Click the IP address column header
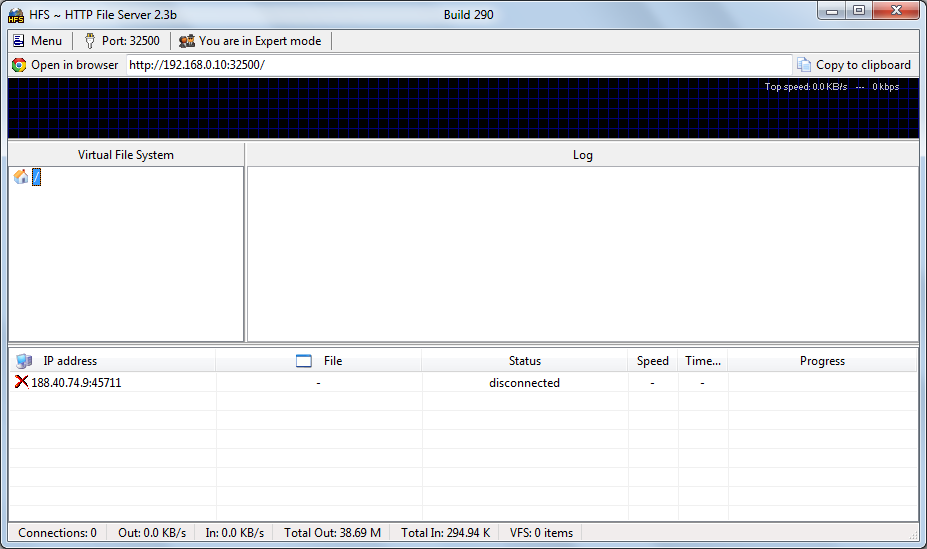This screenshot has width=927, height=549. [112, 360]
